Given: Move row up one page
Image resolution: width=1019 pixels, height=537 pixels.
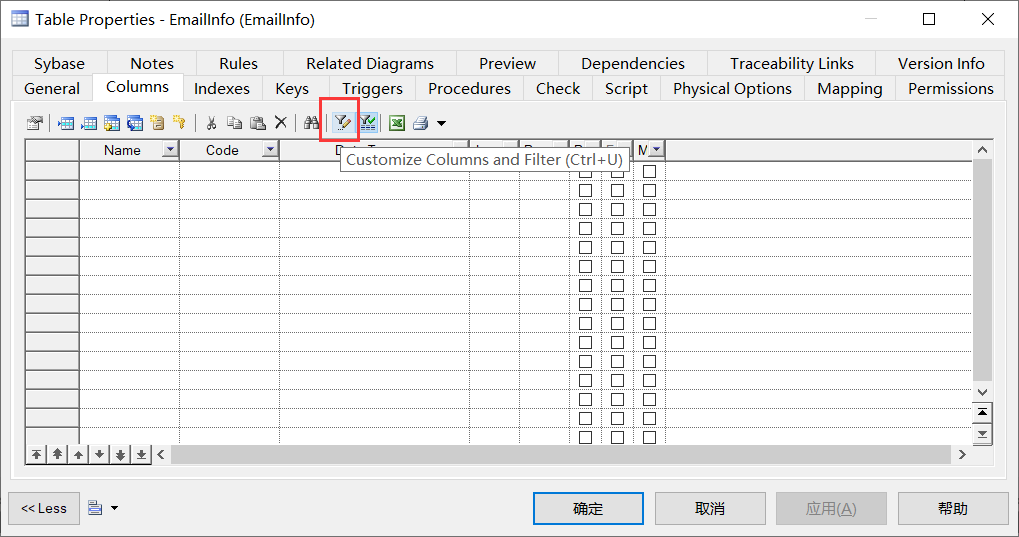Looking at the screenshot, I should [x=57, y=454].
